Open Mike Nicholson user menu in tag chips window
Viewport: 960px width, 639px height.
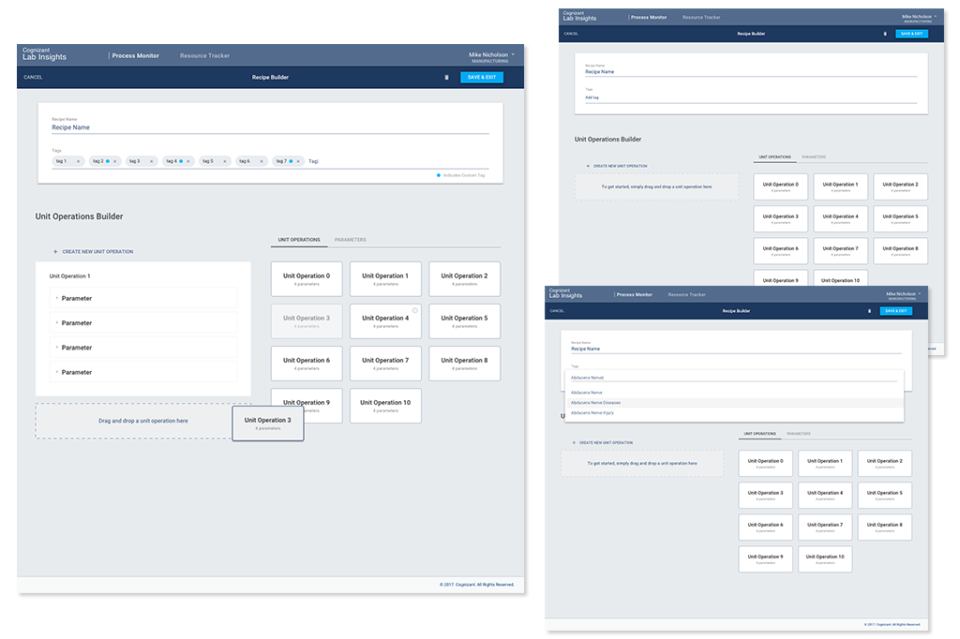(492, 56)
